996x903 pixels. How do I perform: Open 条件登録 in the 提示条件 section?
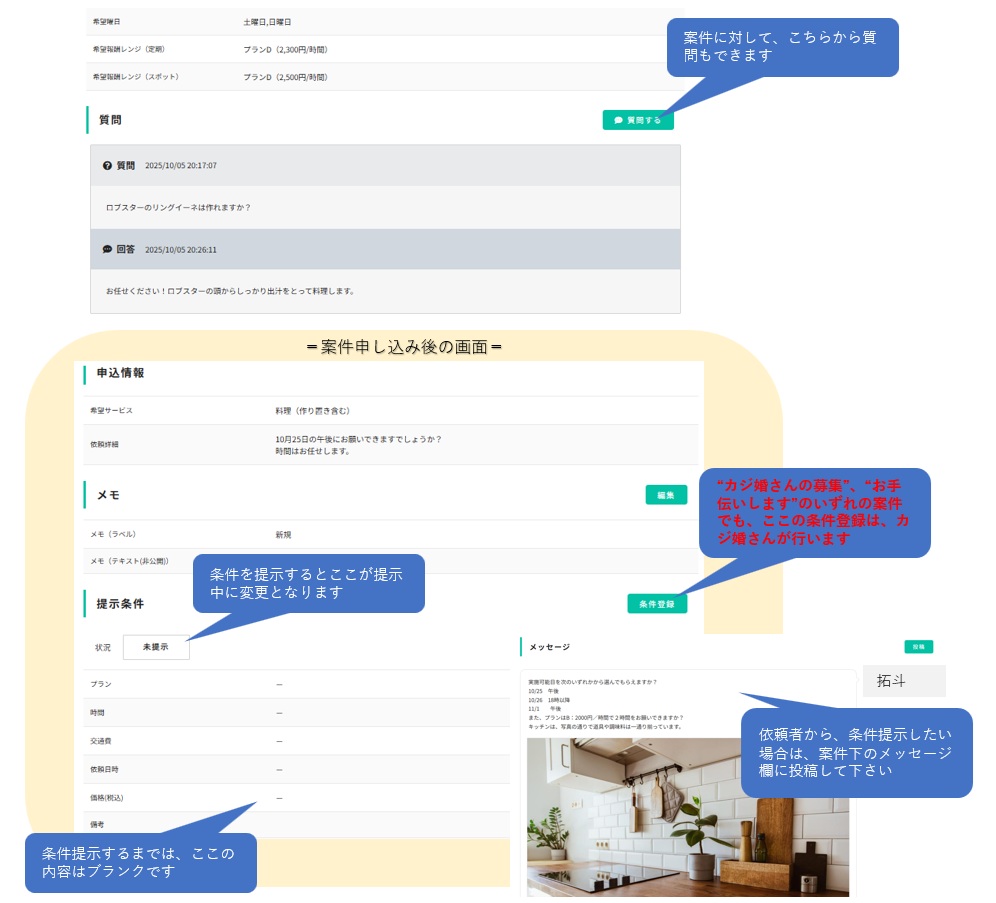657,604
